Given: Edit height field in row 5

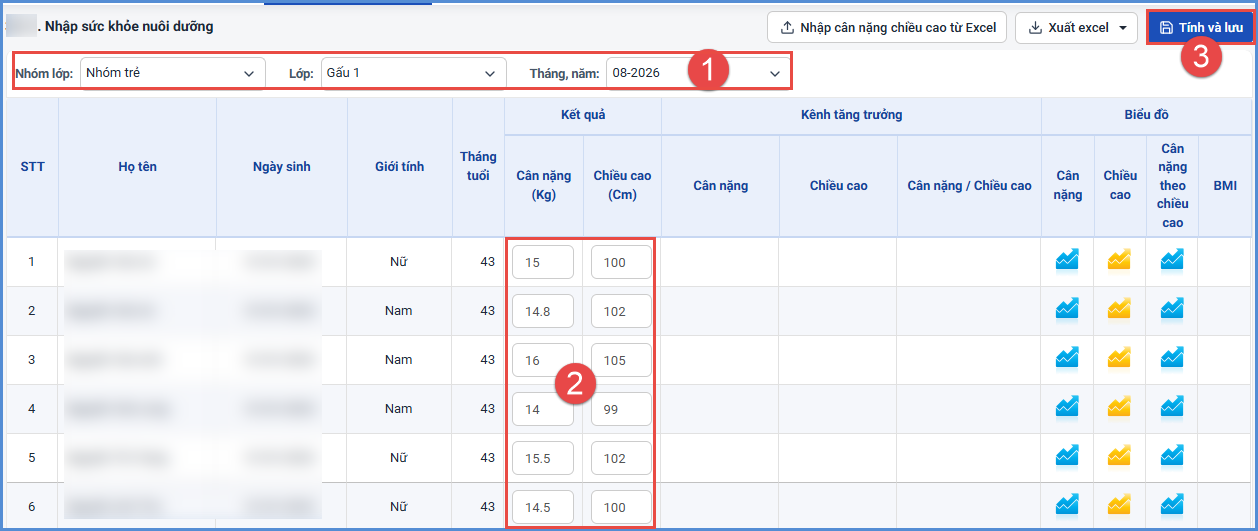Looking at the screenshot, I should click(621, 458).
